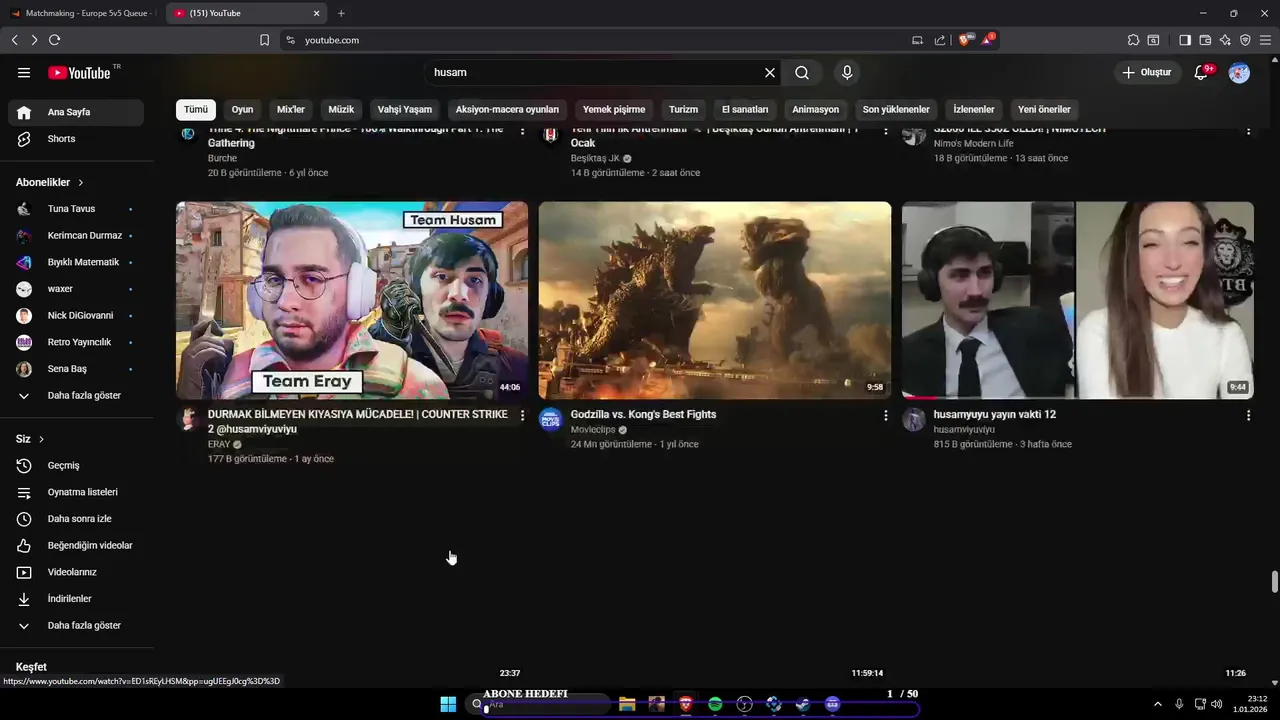Open the browser main menu

click(x=1265, y=40)
